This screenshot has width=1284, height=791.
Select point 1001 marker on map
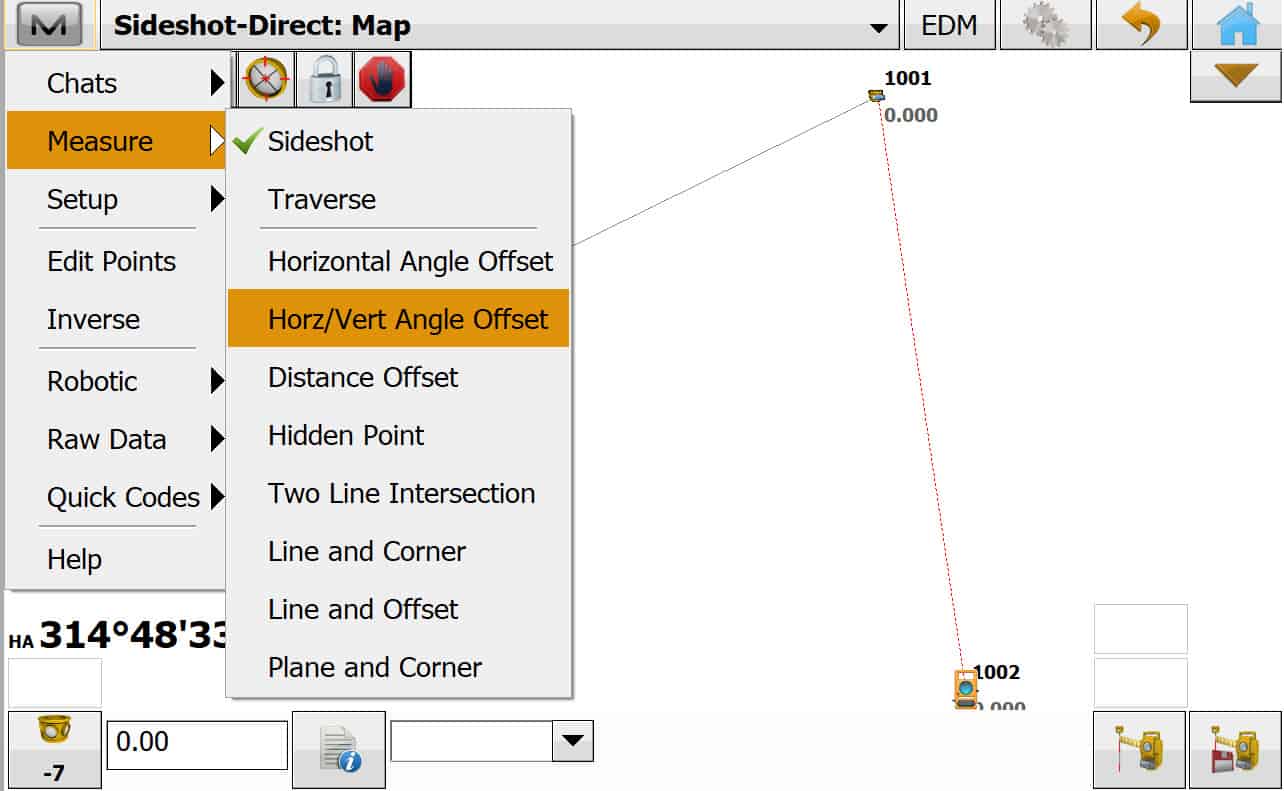pos(876,96)
